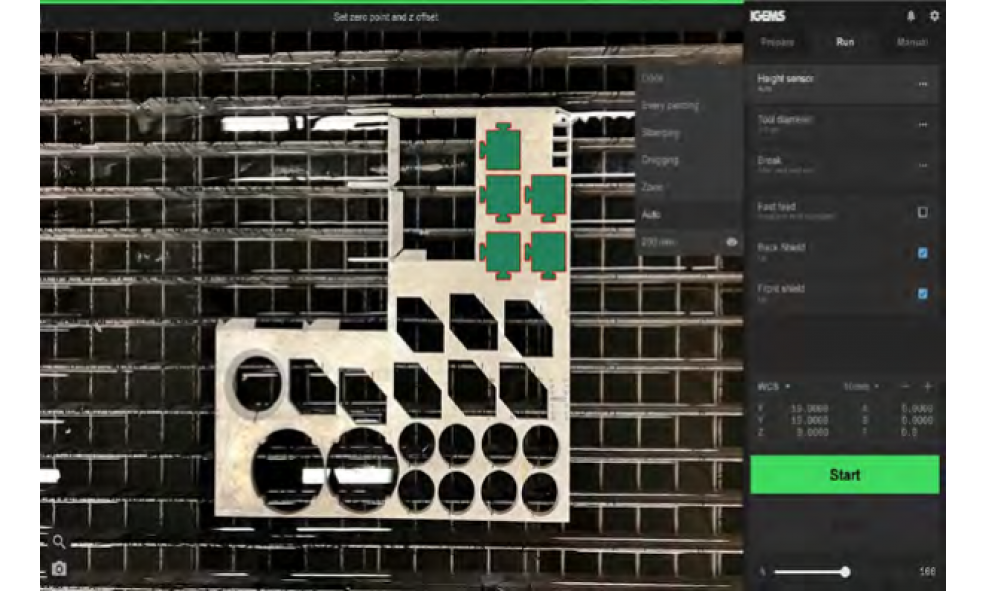The image size is (986, 591).
Task: Click the camera snapshot icon
Action: click(x=59, y=569)
